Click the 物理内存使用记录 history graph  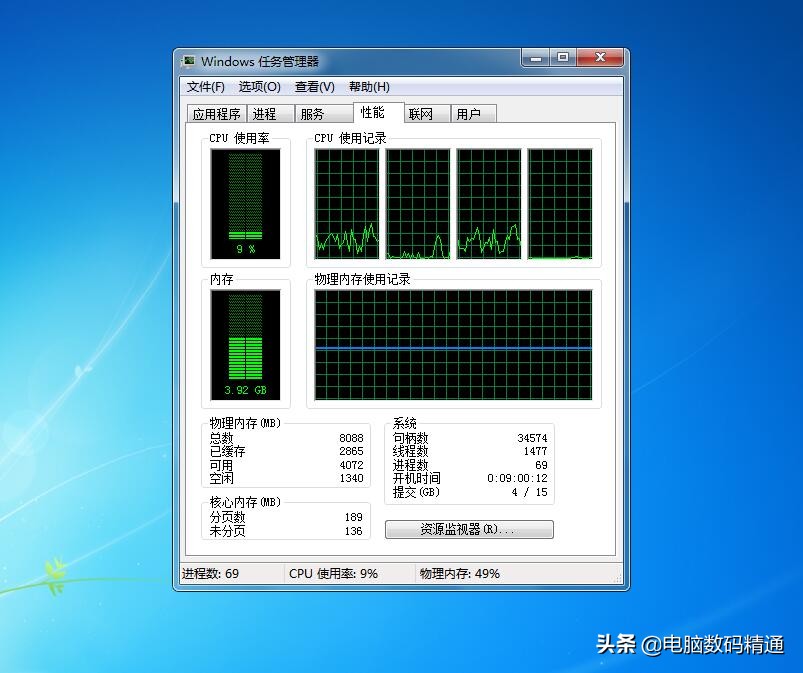pos(455,345)
